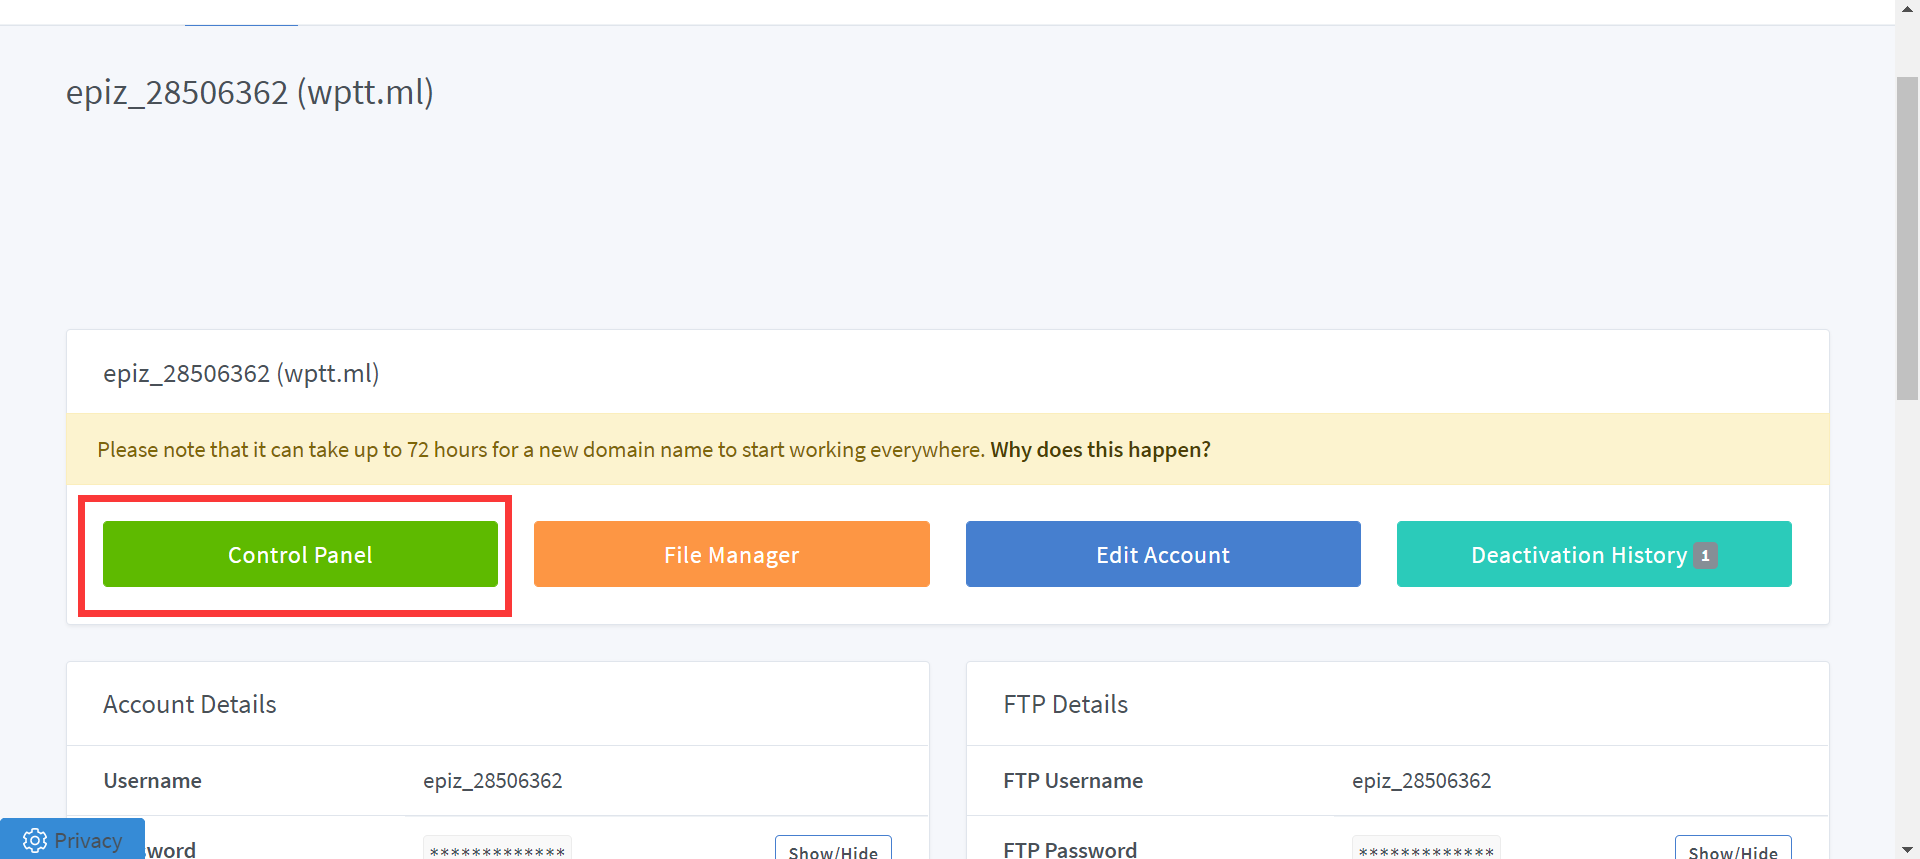Show/Hide the account password

pyautogui.click(x=833, y=849)
